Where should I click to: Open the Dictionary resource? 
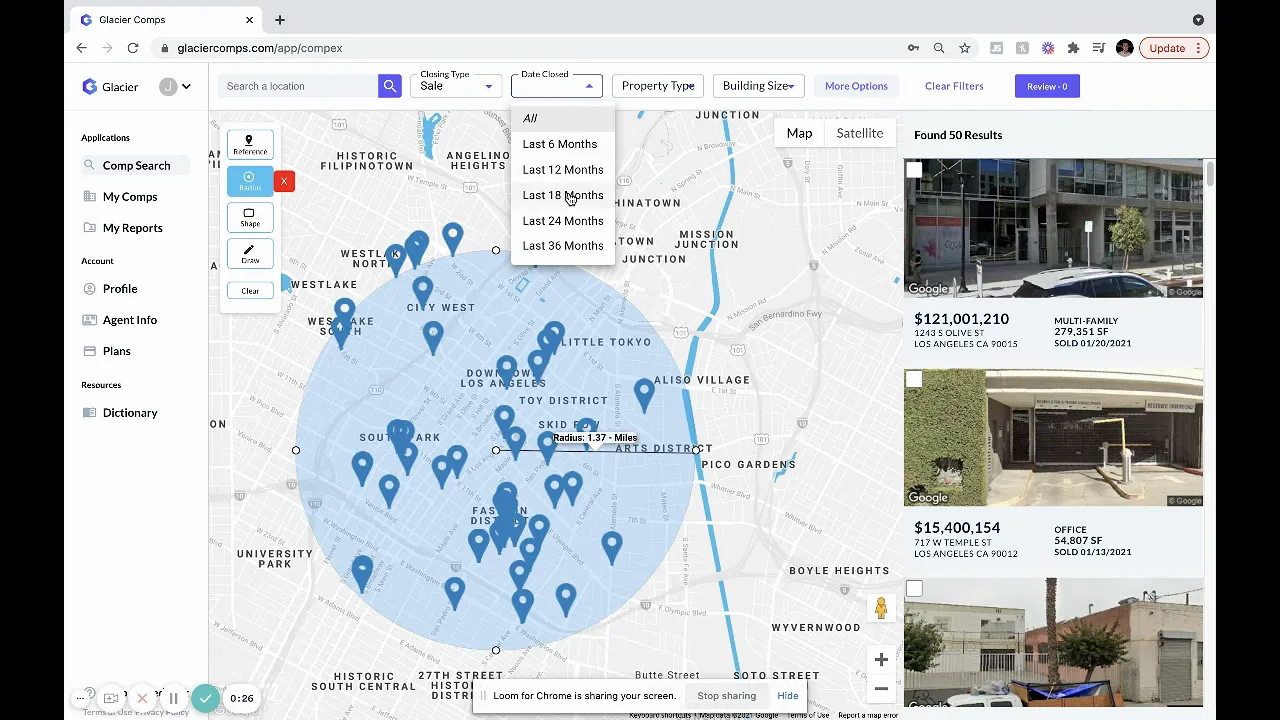point(130,413)
